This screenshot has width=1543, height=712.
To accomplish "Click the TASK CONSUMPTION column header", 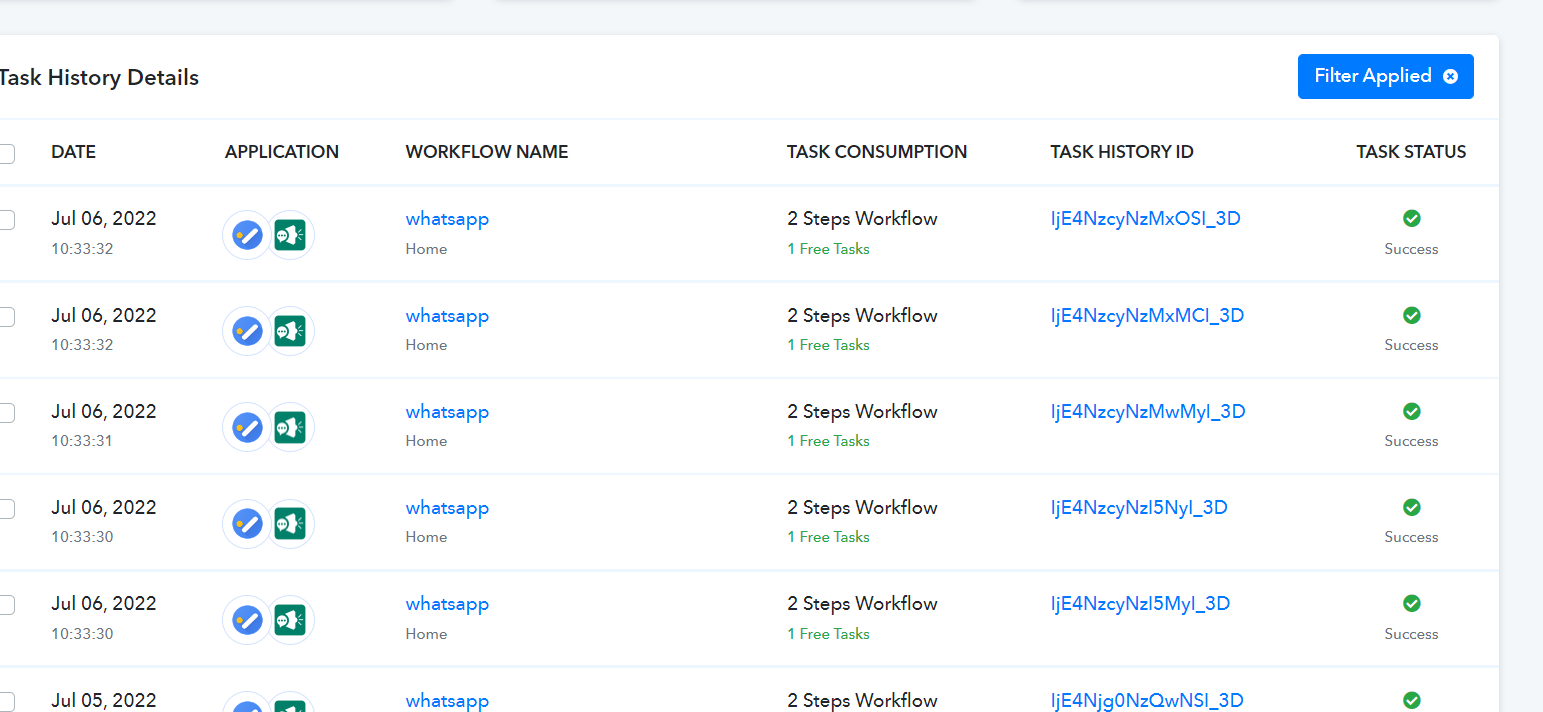I will click(877, 152).
